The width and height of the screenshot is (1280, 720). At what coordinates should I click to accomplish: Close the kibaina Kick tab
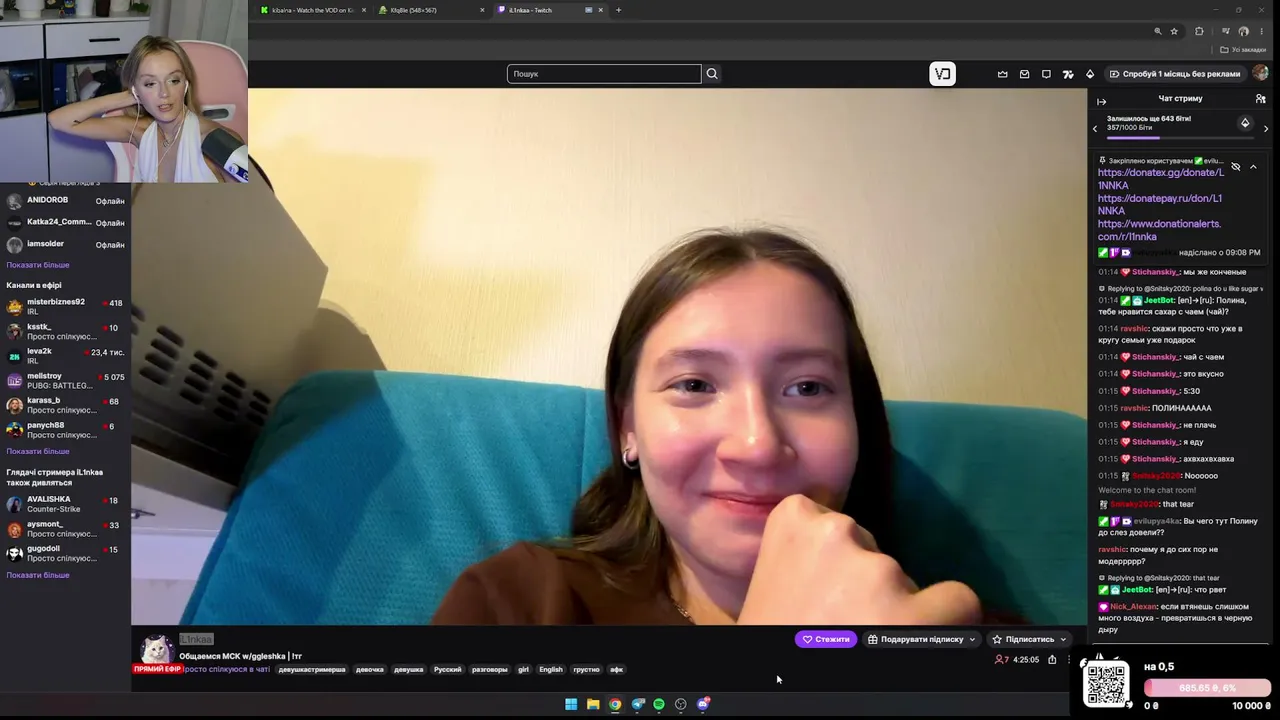point(364,10)
